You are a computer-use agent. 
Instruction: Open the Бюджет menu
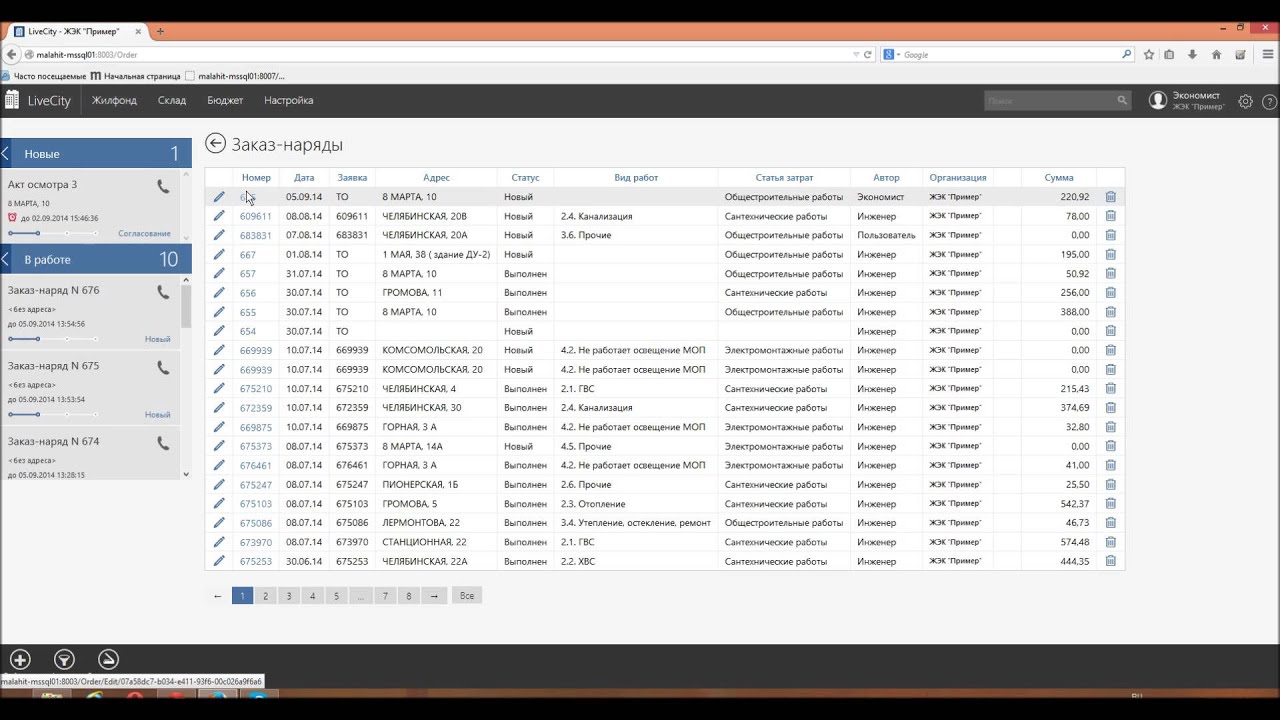coord(225,100)
